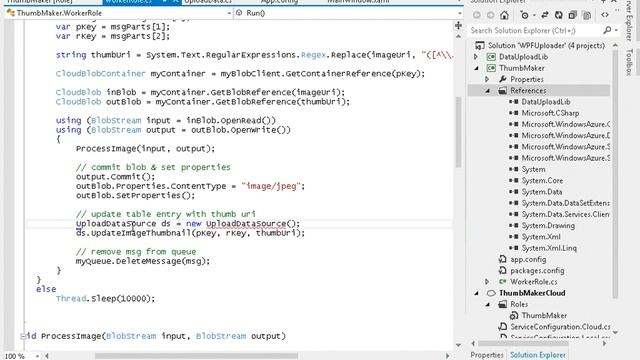Click the Microsoft.CSharp reference icon
Image resolution: width=640 pixels, height=360 pixels.
point(513,113)
